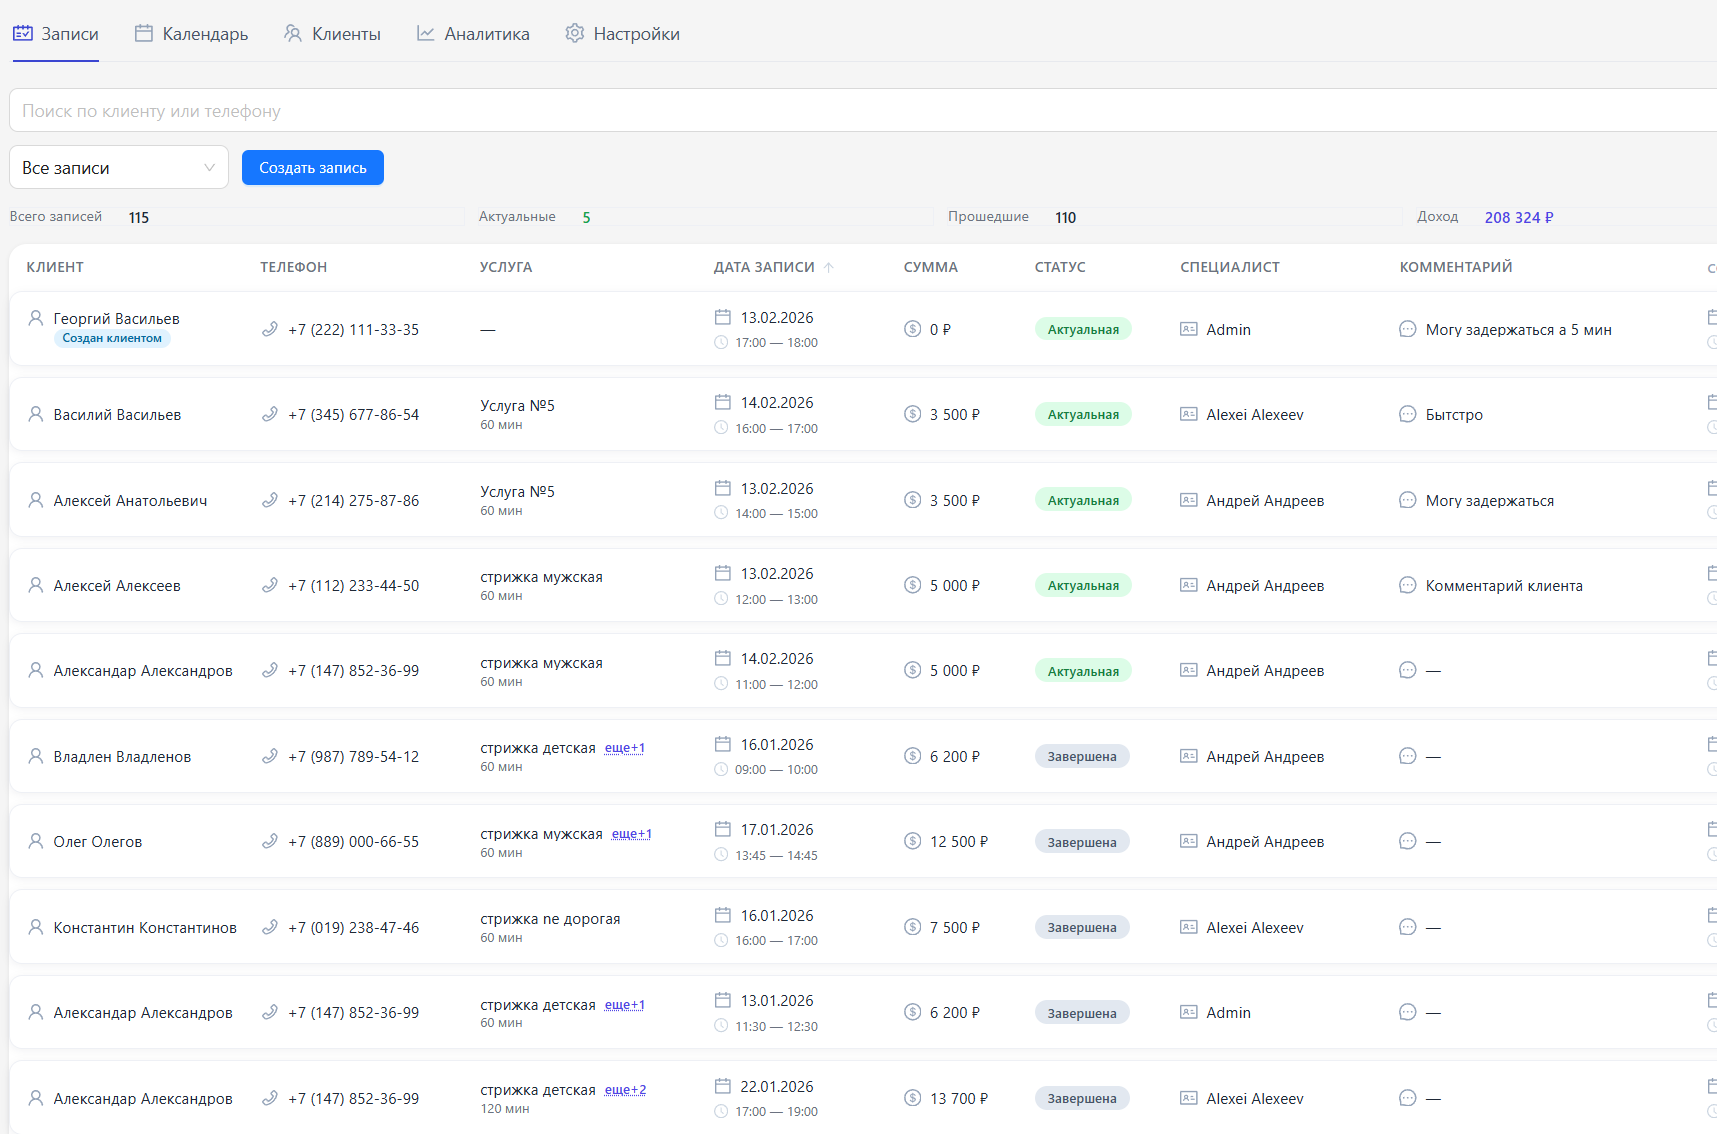Click the user icon beside Владлен Владленов

tap(36, 756)
